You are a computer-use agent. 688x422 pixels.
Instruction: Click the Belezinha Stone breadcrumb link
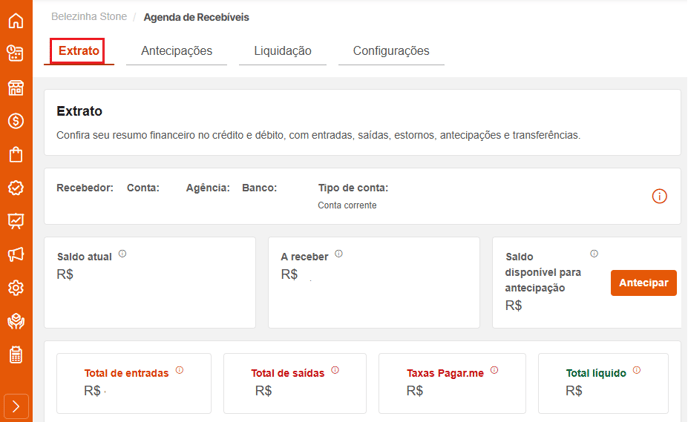pyautogui.click(x=89, y=17)
